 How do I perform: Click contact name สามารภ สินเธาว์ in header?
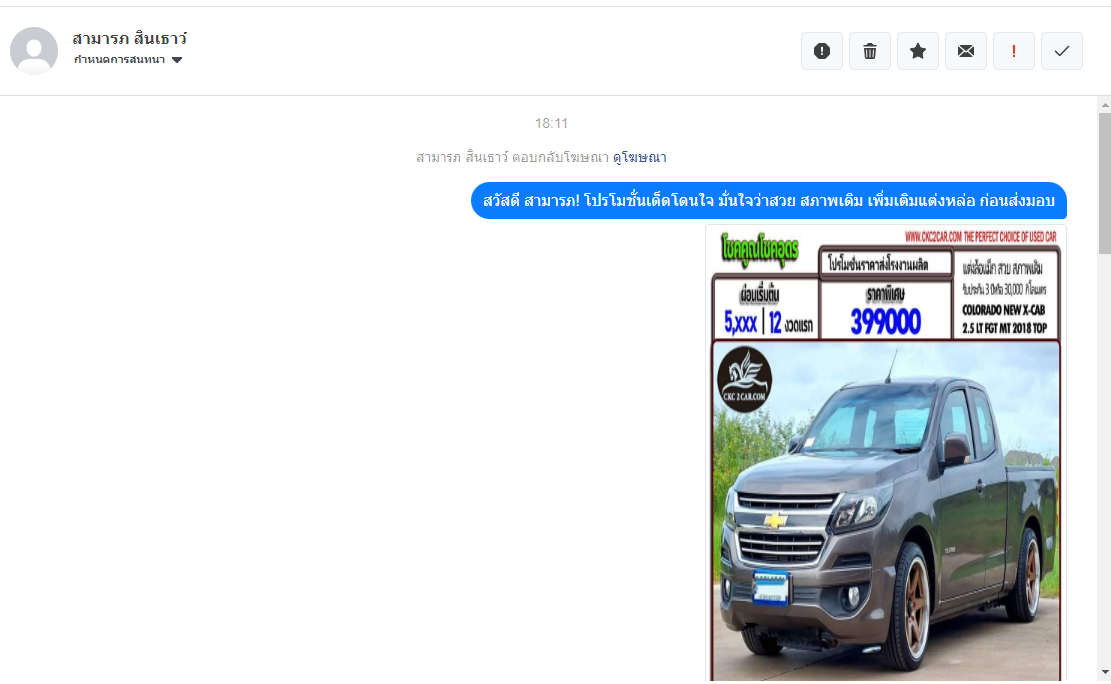click(x=130, y=38)
